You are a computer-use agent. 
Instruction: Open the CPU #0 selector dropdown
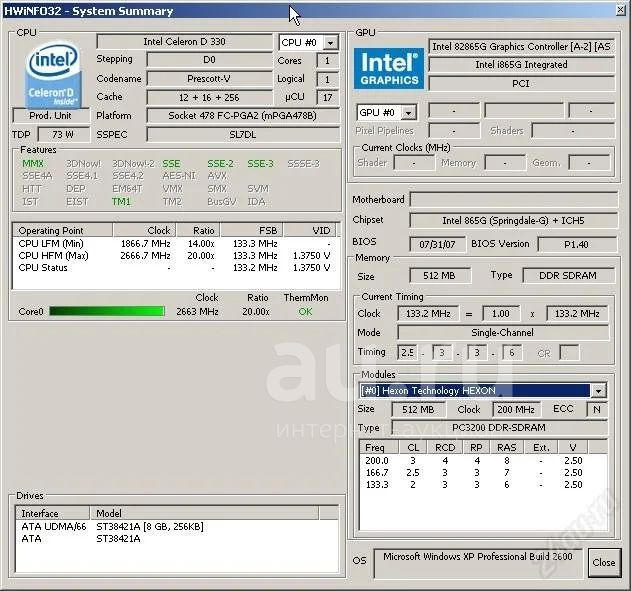pos(330,43)
